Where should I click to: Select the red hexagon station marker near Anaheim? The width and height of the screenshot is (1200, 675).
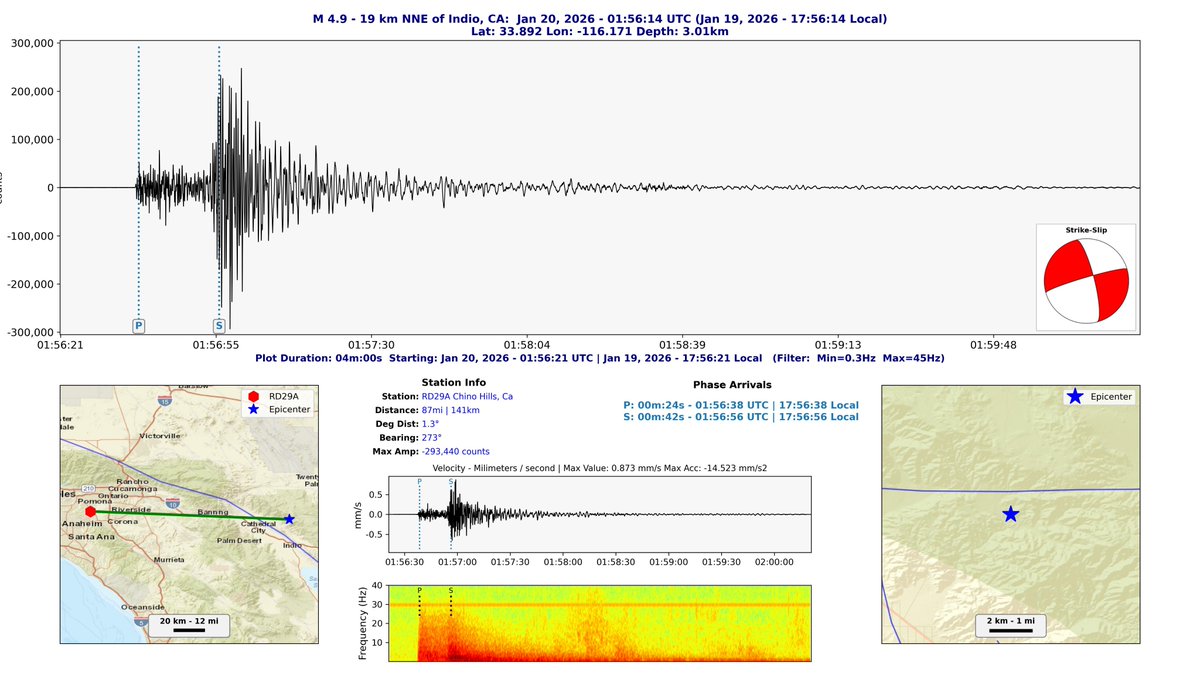click(91, 511)
